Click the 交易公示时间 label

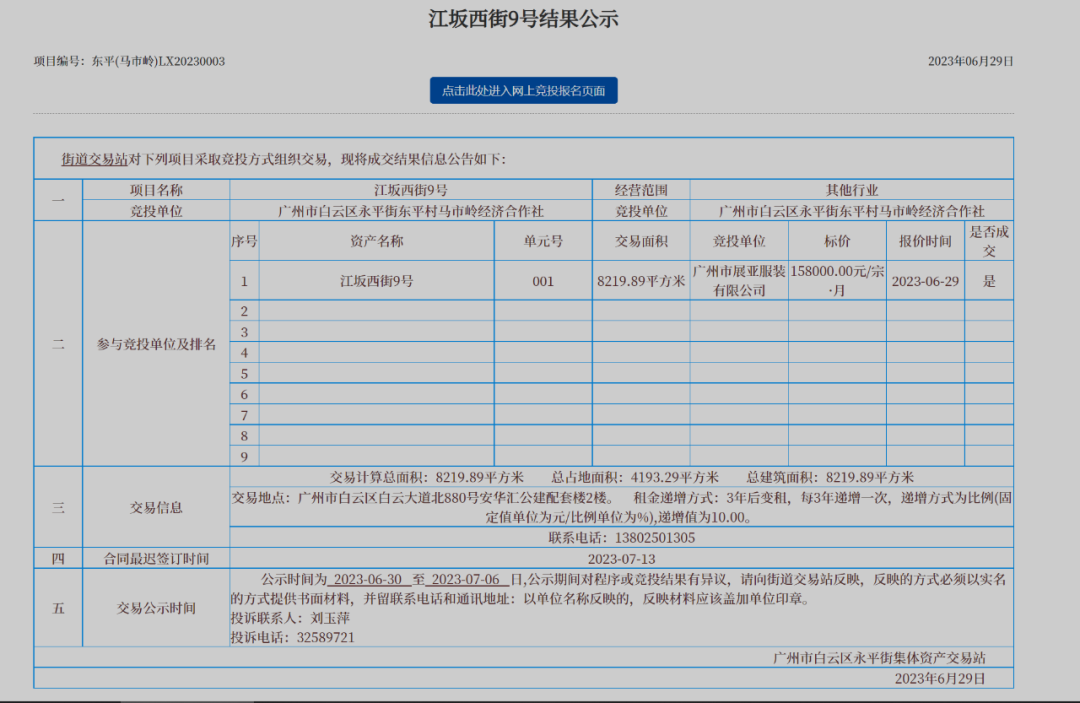point(156,608)
